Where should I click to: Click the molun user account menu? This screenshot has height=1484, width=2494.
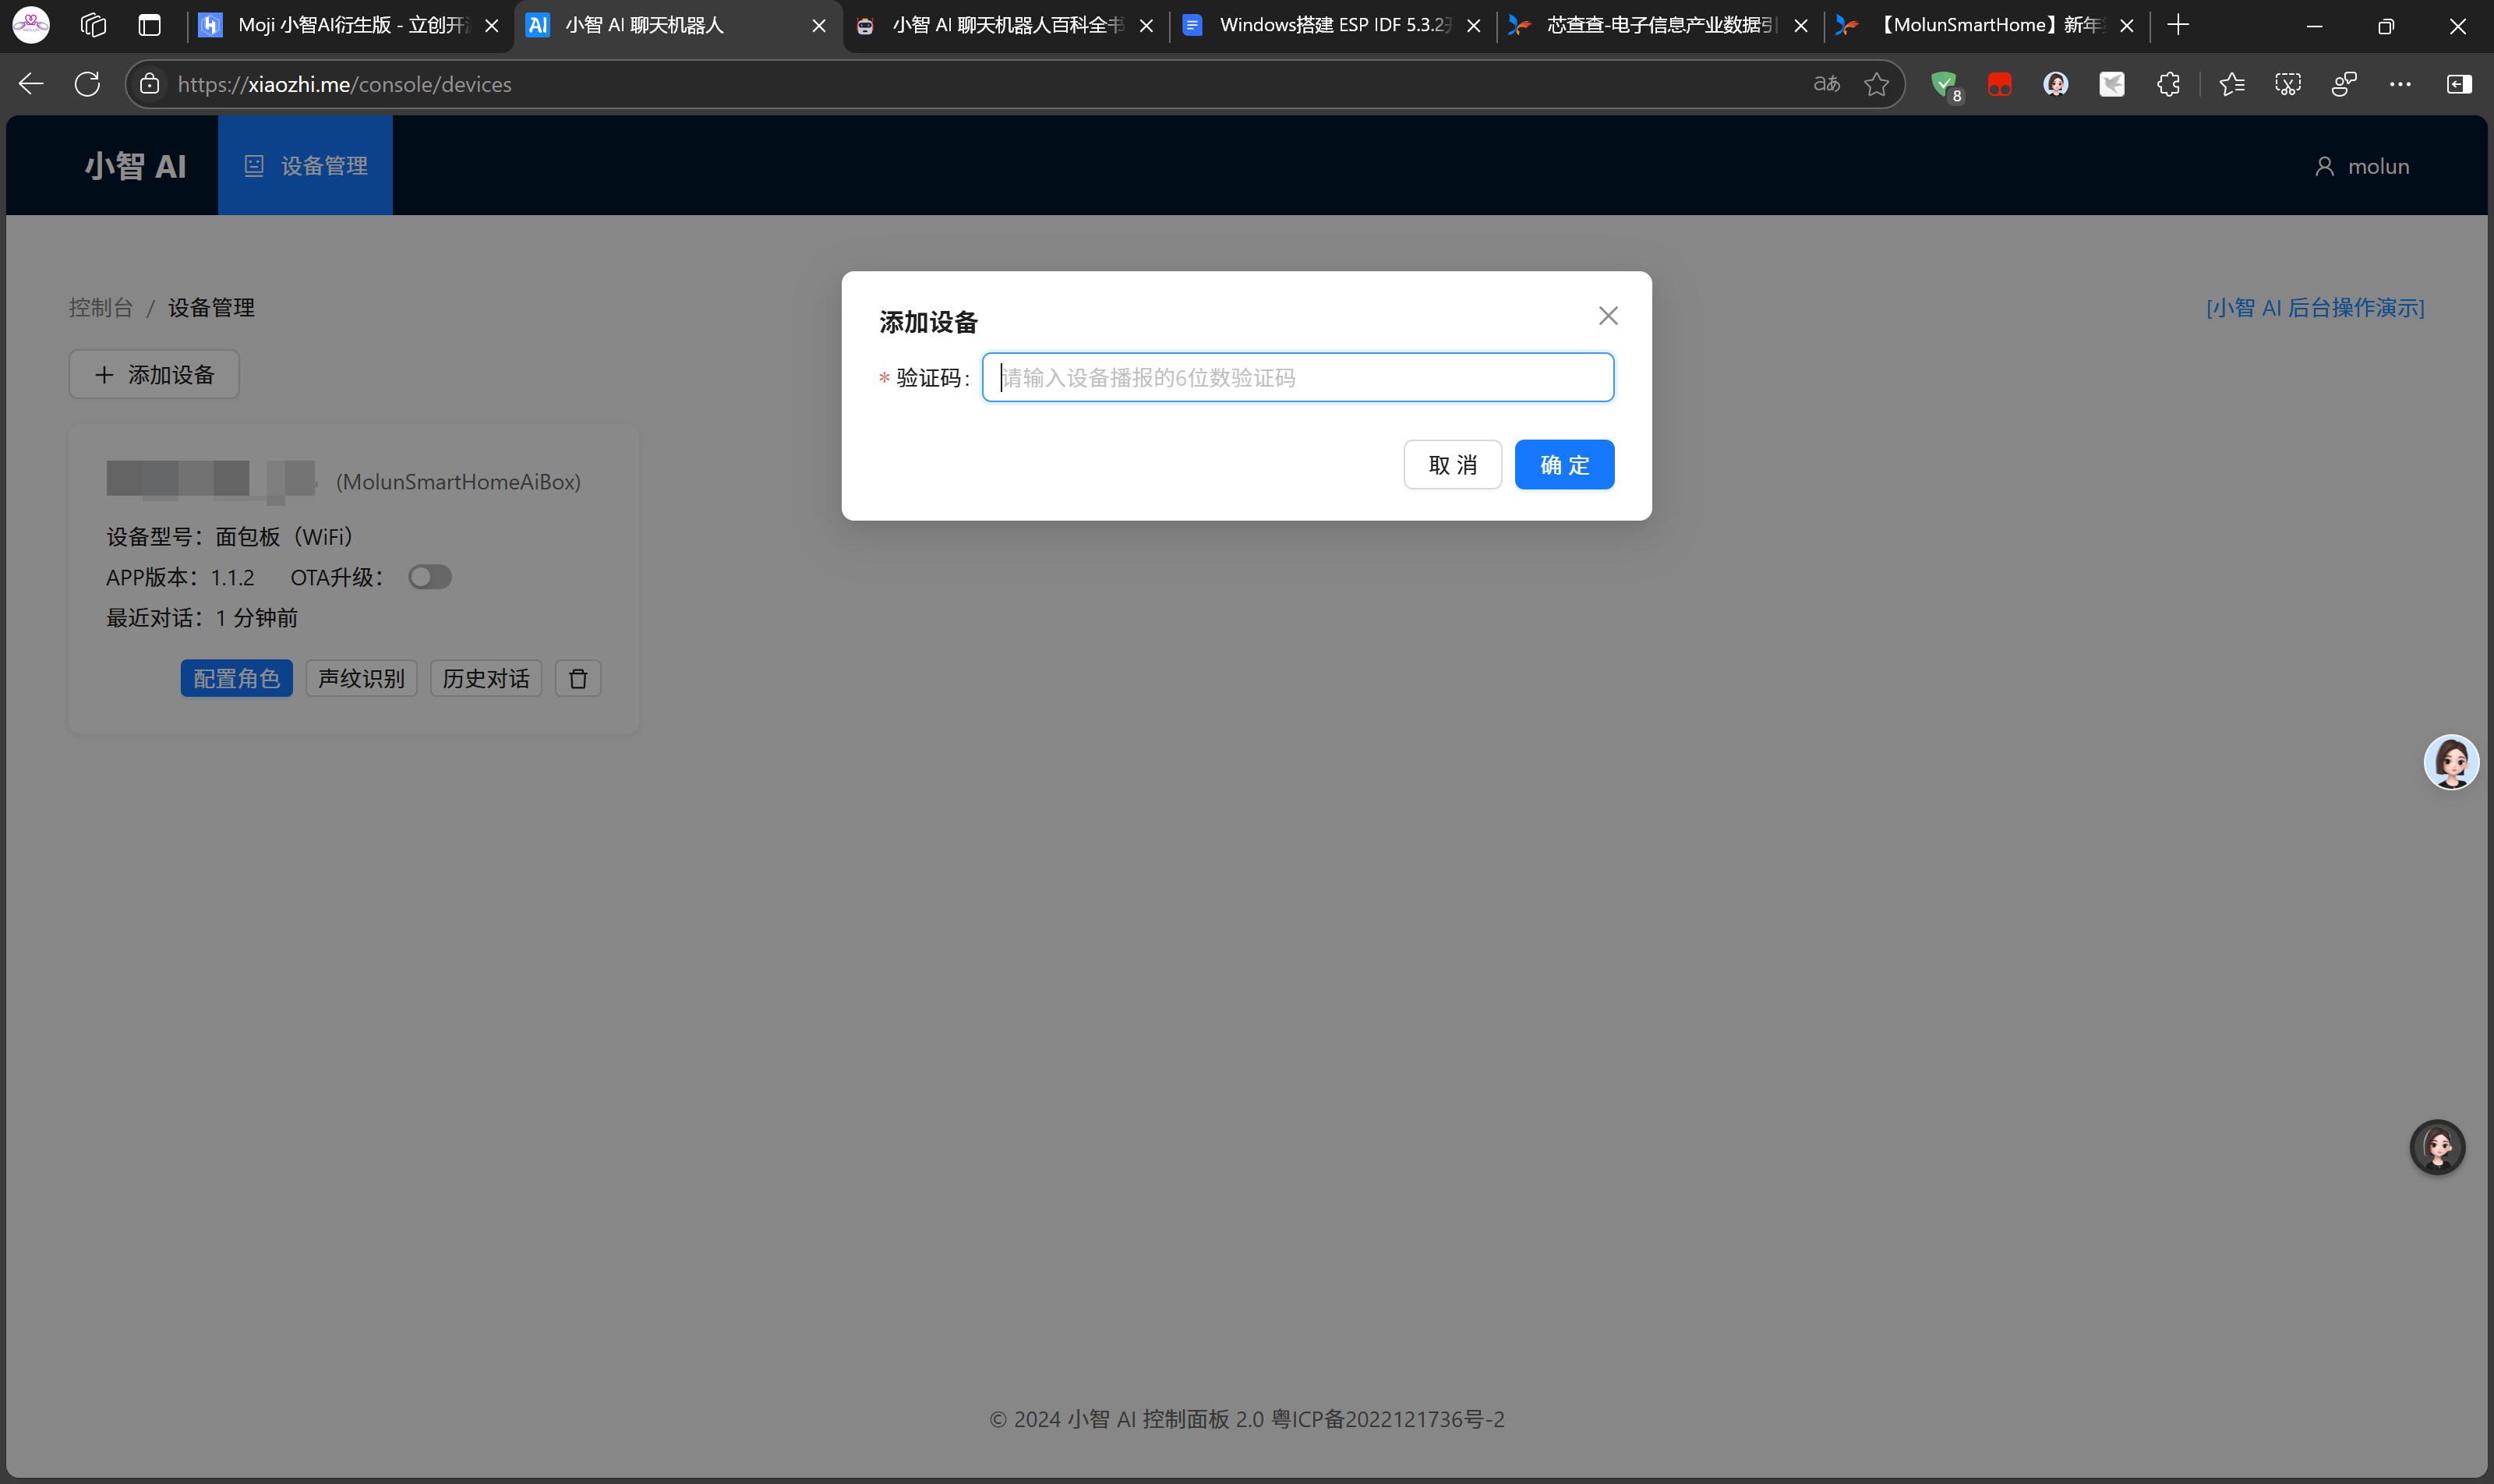coord(2362,166)
